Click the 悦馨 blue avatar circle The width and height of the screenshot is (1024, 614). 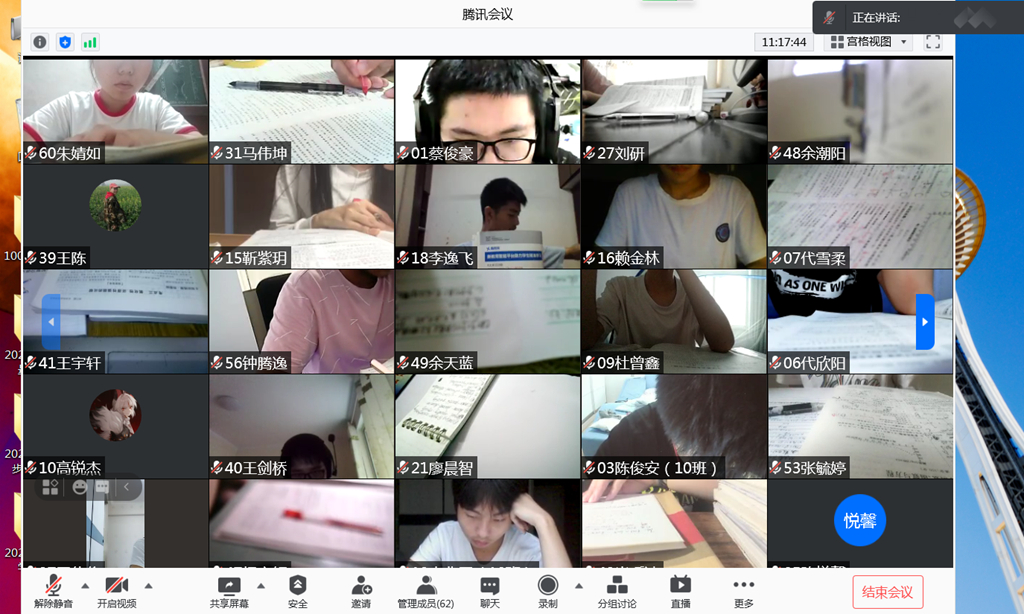click(859, 521)
